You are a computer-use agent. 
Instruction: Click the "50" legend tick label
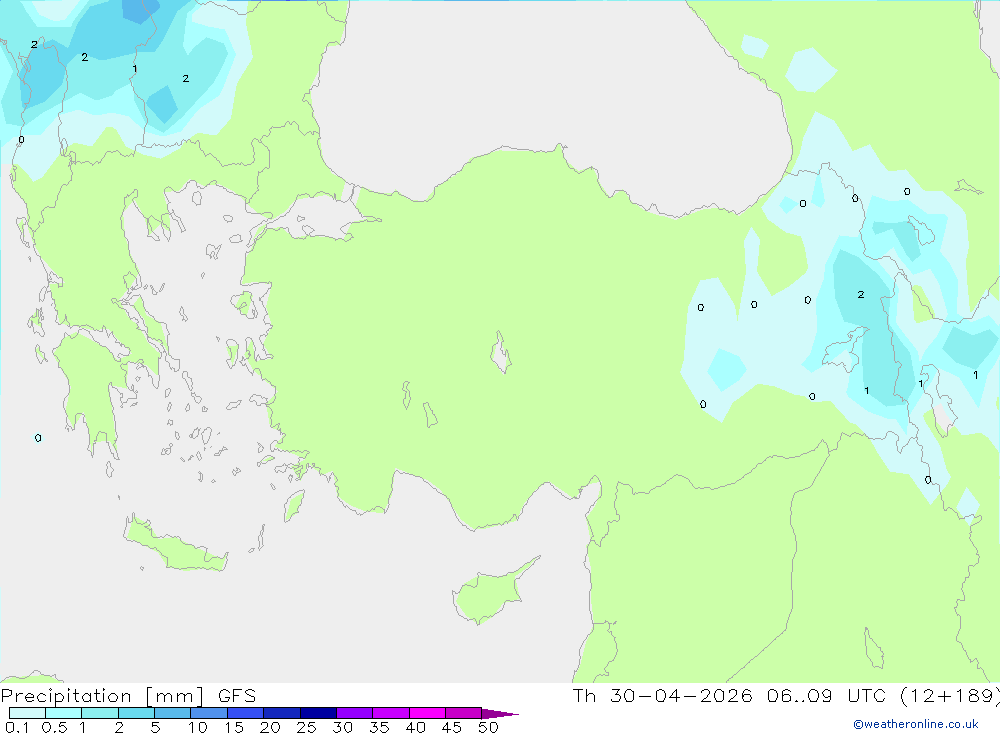click(489, 727)
